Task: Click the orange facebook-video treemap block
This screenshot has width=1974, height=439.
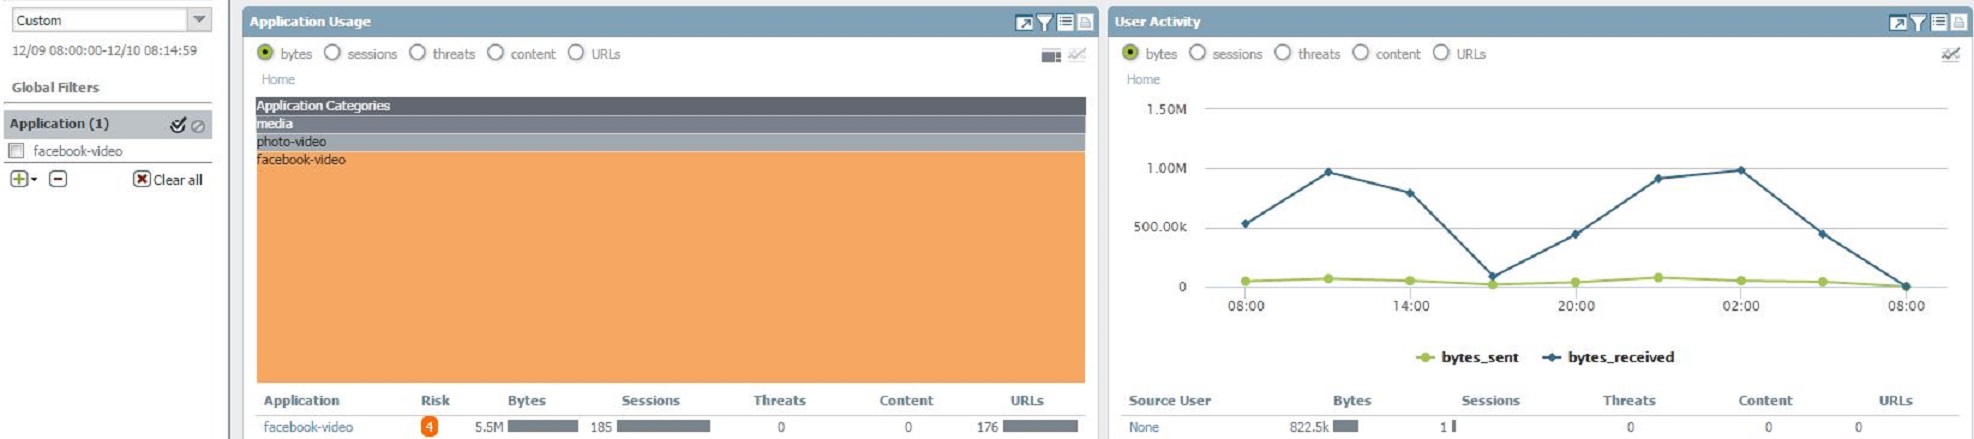Action: click(670, 270)
